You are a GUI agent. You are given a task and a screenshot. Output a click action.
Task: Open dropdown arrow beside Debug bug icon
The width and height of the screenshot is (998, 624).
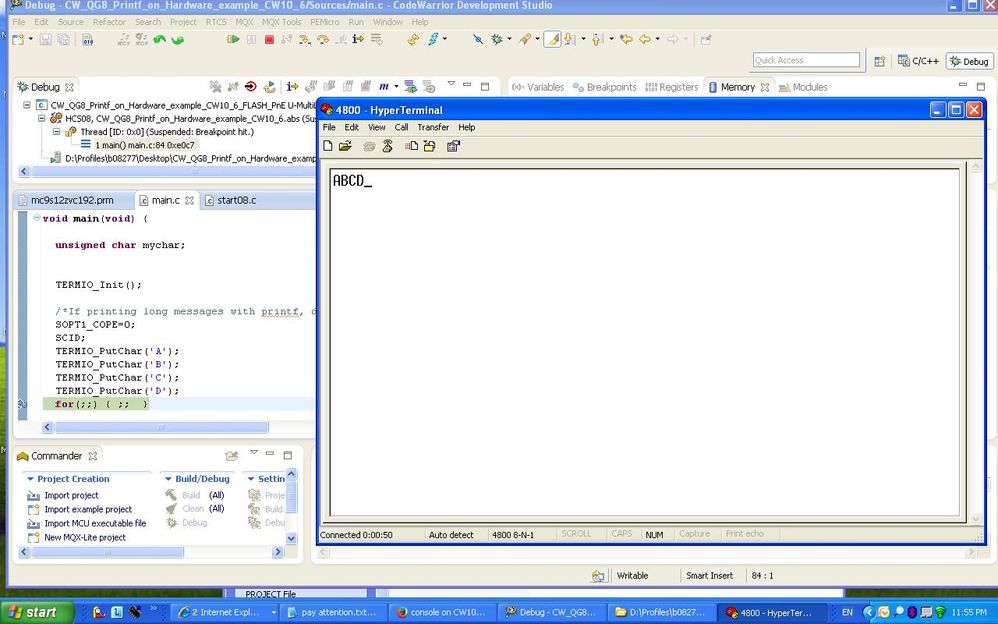tap(509, 39)
